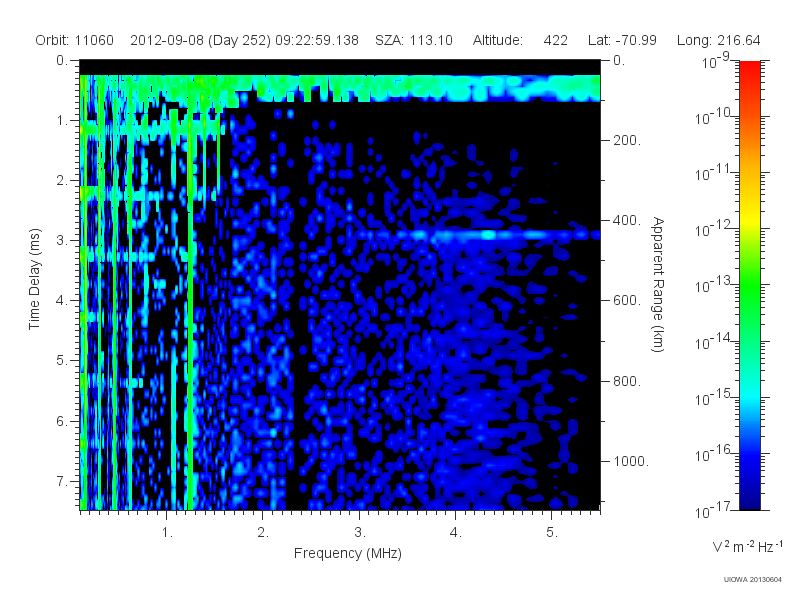Click the 'Lat: -70.99' text
This screenshot has height=600, width=800.
[622, 40]
